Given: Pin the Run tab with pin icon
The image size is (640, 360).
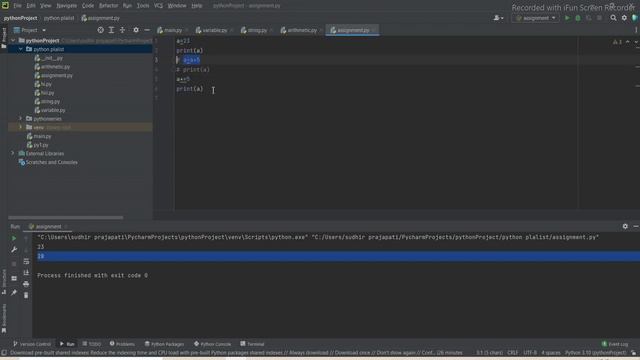Looking at the screenshot, I should [14, 292].
